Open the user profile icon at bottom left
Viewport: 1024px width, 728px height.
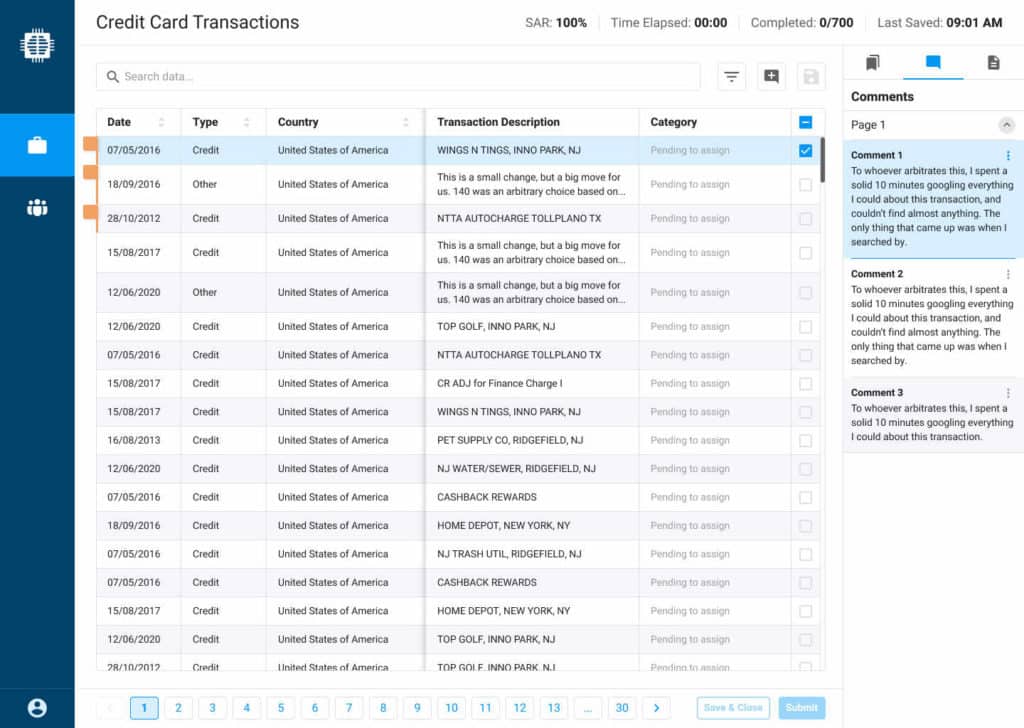37,707
